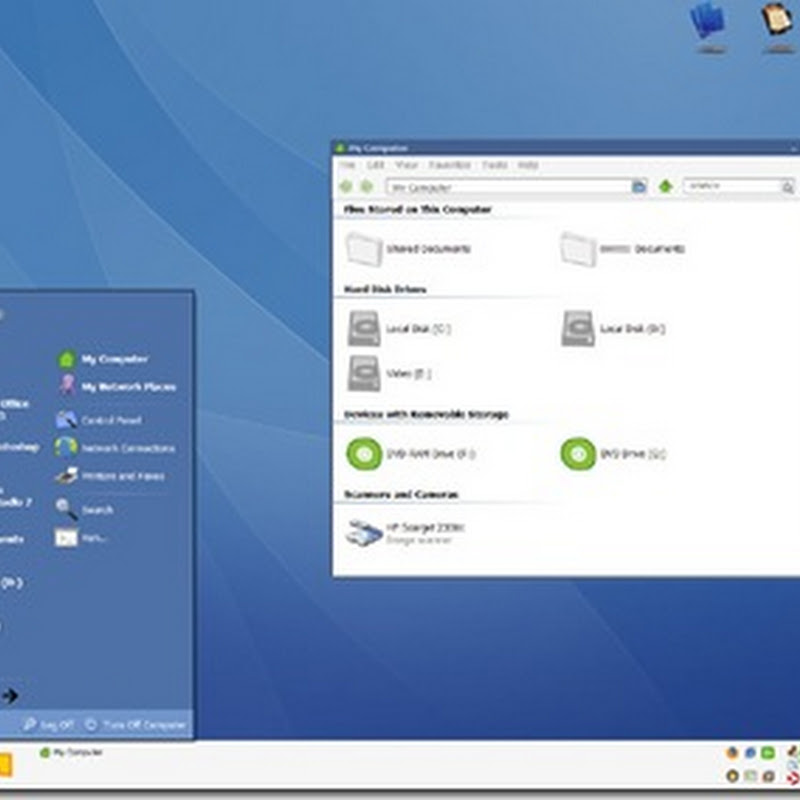
Task: Launch Search from the Start menu
Action: pyautogui.click(x=85, y=509)
